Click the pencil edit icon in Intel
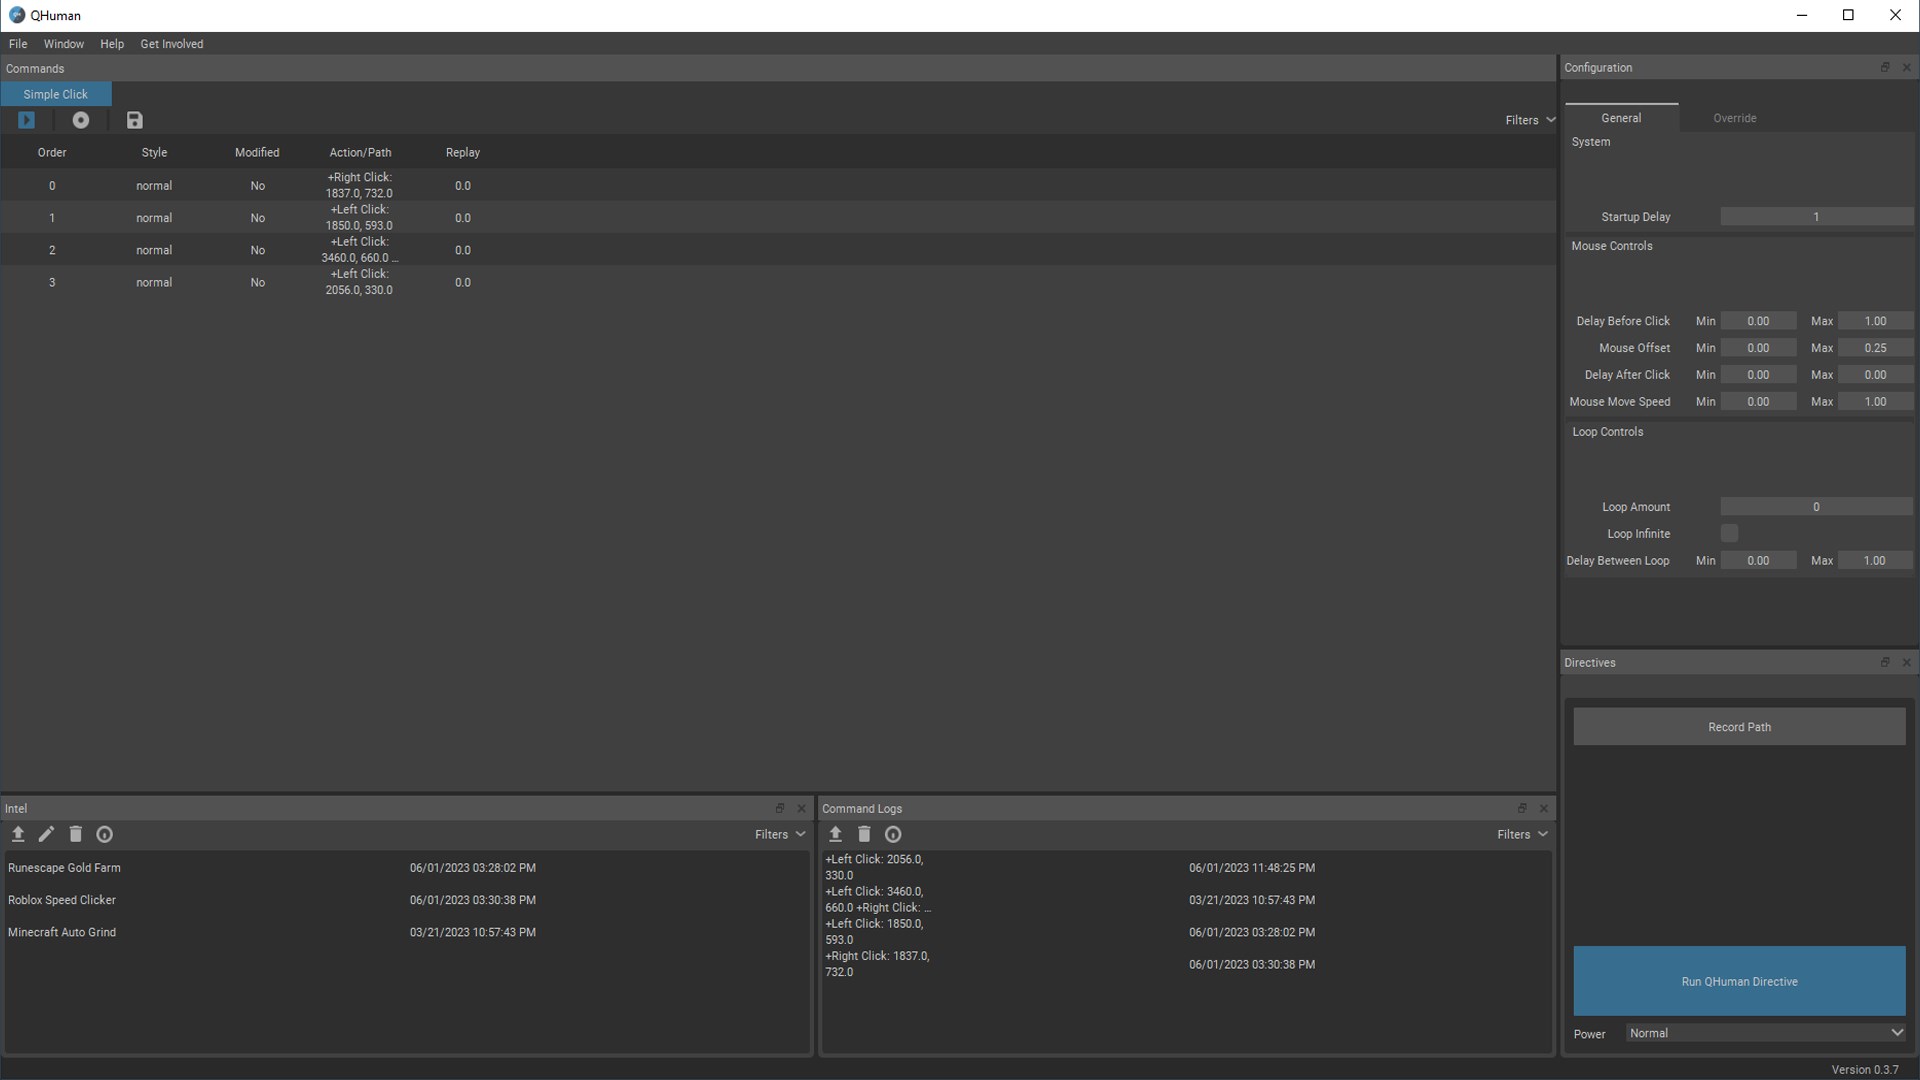Screen dimensions: 1920x1080 tap(46, 834)
